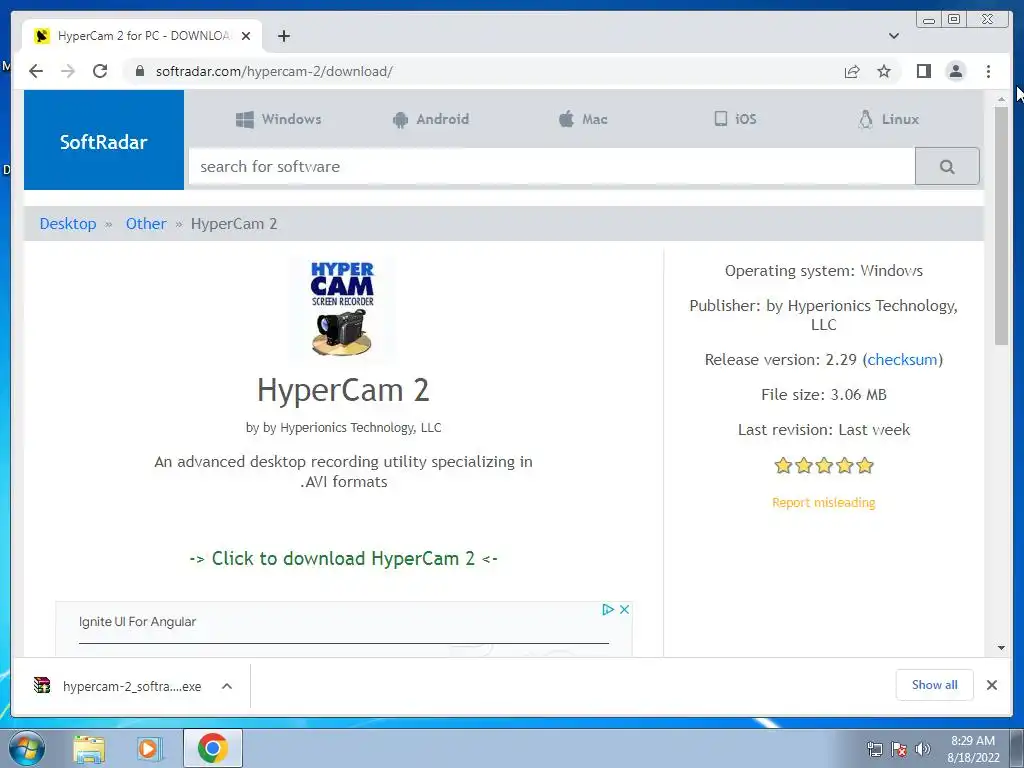
Task: Click the Chrome taskbar icon
Action: point(213,748)
